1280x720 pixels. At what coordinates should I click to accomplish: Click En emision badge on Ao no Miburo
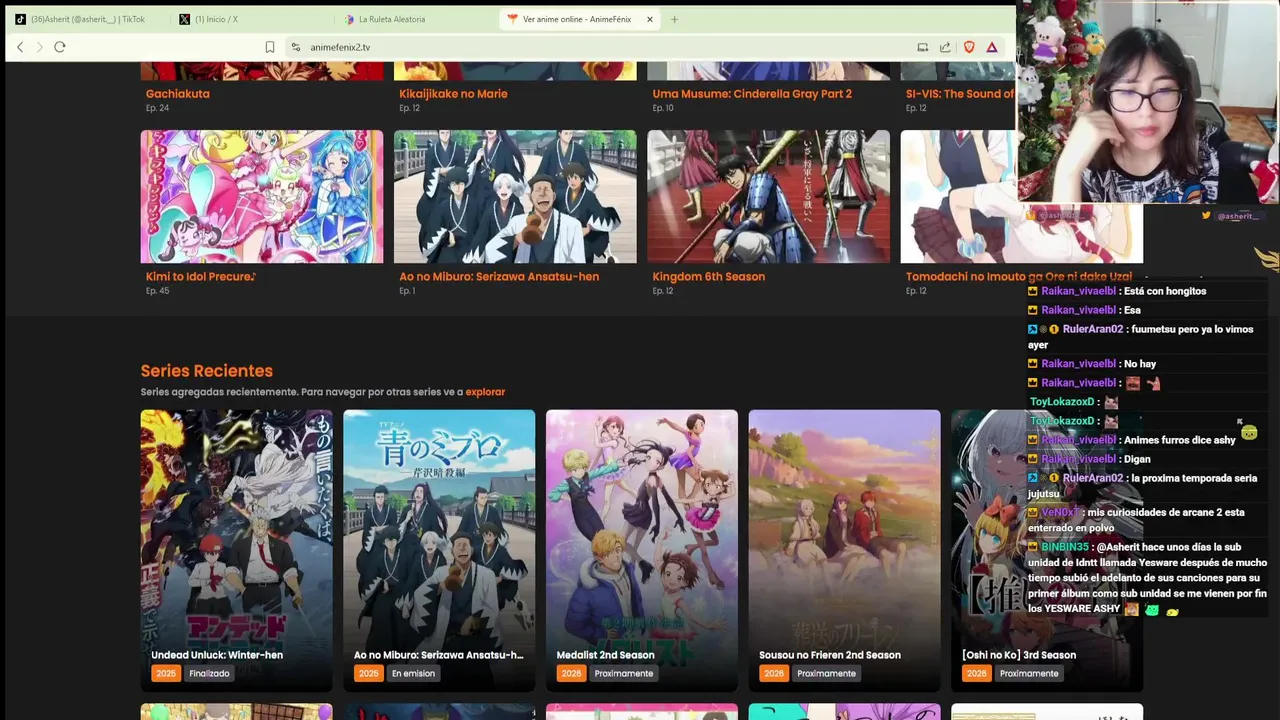(413, 674)
